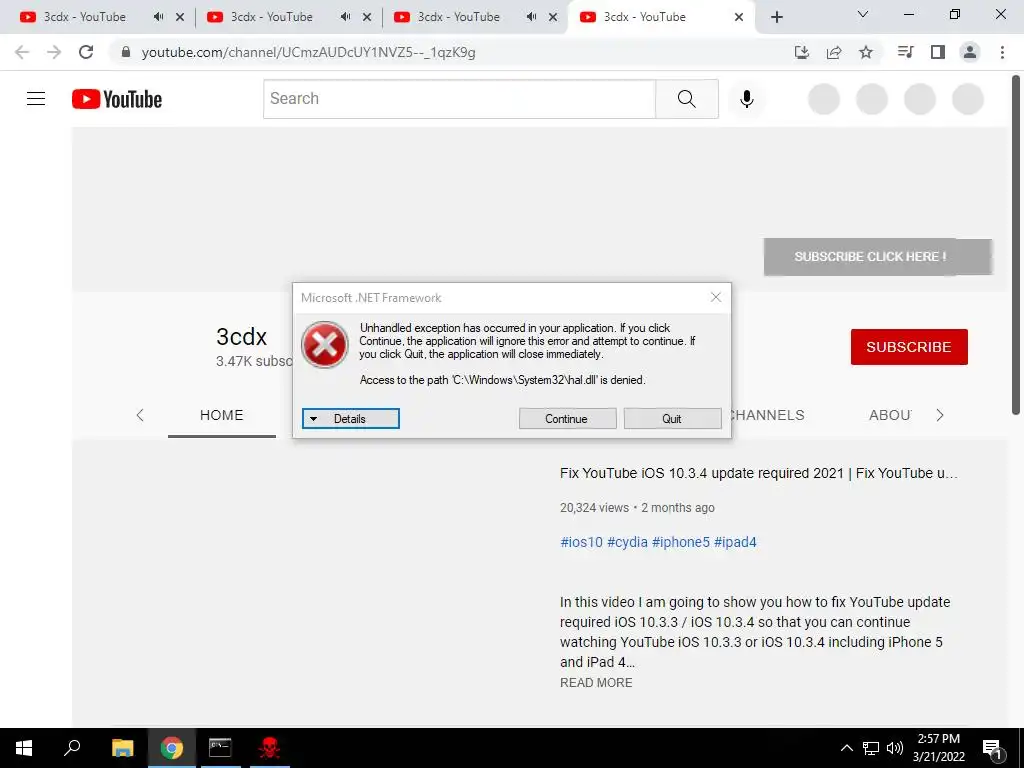Select the HOME channel tab
Image resolution: width=1024 pixels, height=768 pixels.
[x=221, y=415]
